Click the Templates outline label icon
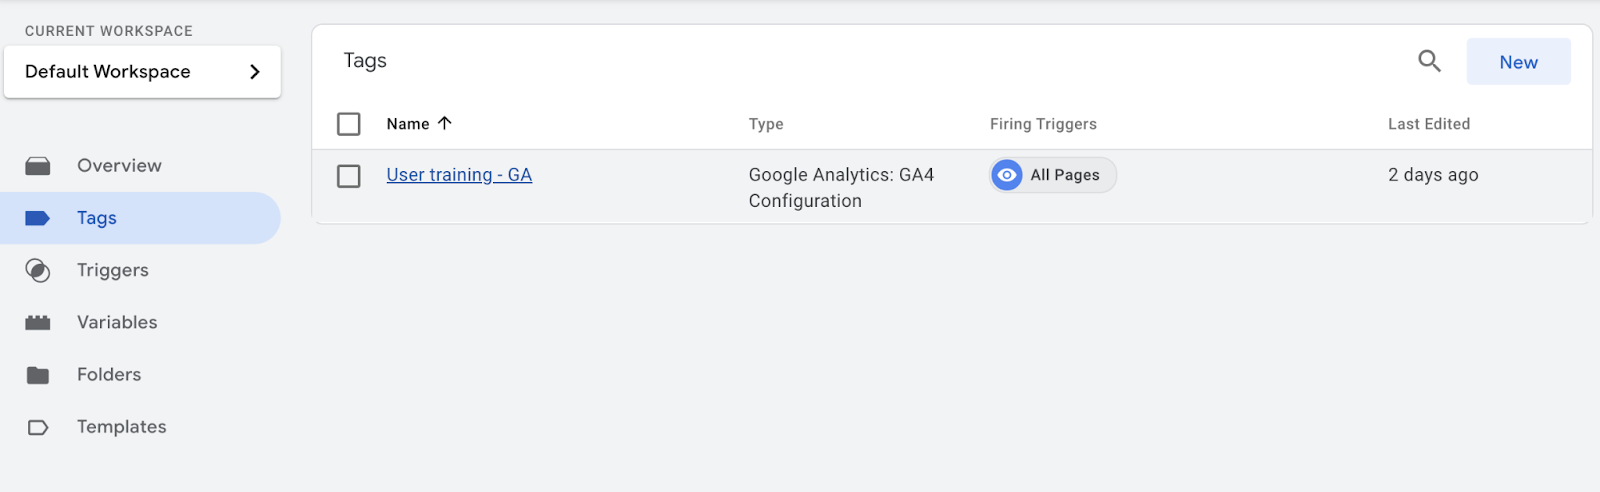Viewport: 1600px width, 492px height. [38, 427]
